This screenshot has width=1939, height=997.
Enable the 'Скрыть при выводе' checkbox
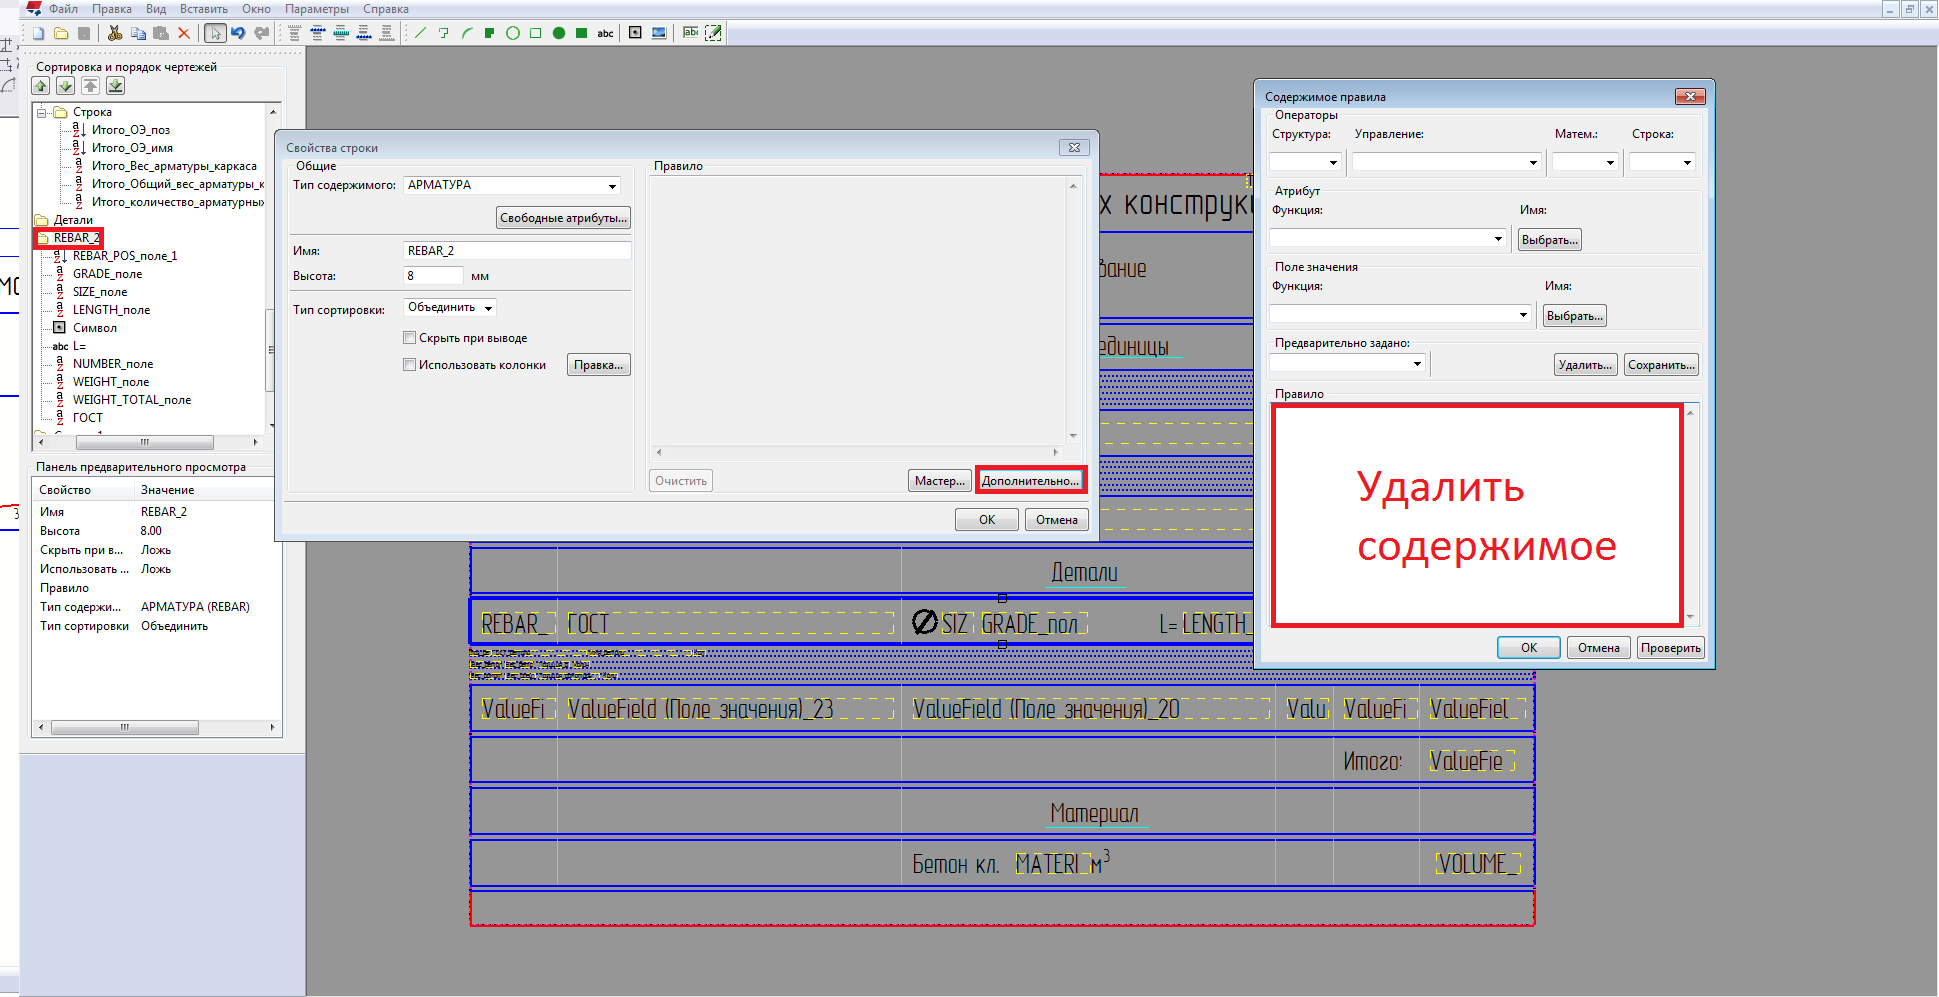pyautogui.click(x=409, y=338)
